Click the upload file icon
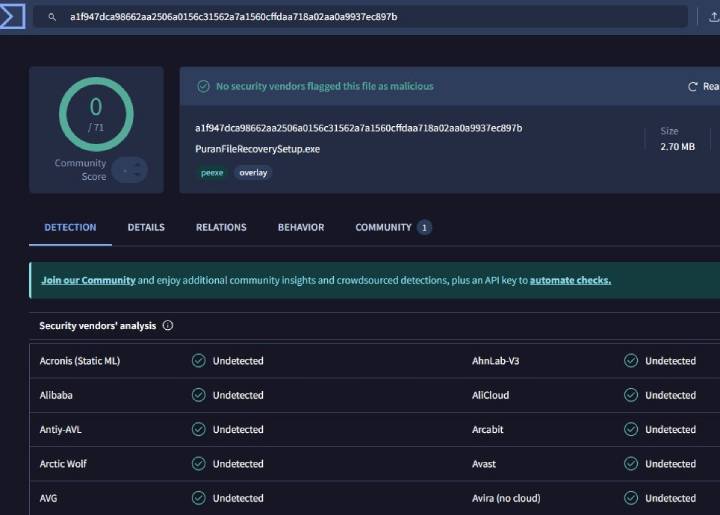The width and height of the screenshot is (720, 515). pos(713,17)
